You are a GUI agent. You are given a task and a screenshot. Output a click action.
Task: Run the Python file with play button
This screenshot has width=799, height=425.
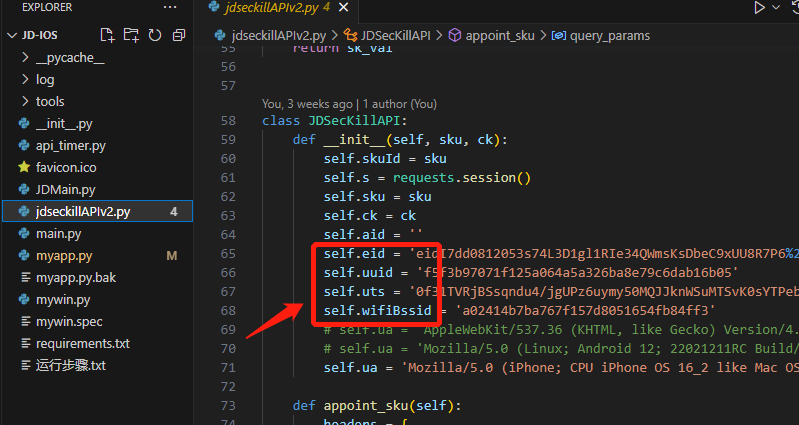(759, 8)
